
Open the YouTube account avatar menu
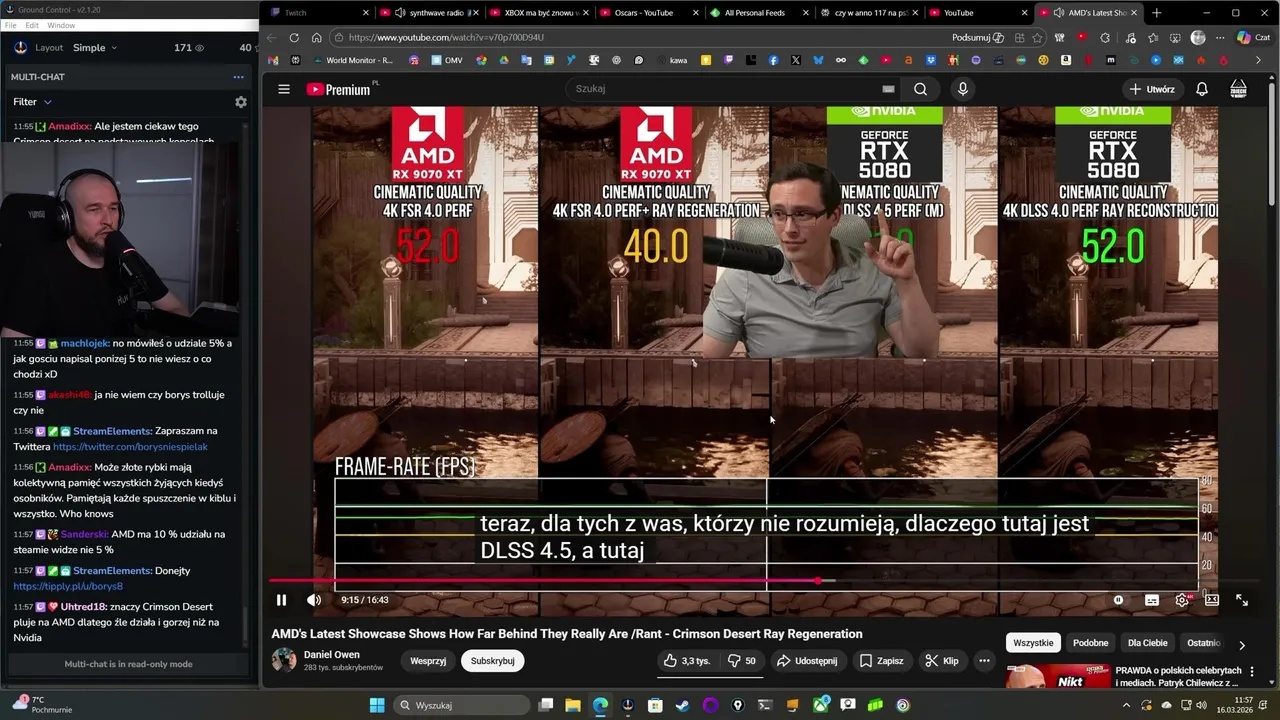[1238, 89]
